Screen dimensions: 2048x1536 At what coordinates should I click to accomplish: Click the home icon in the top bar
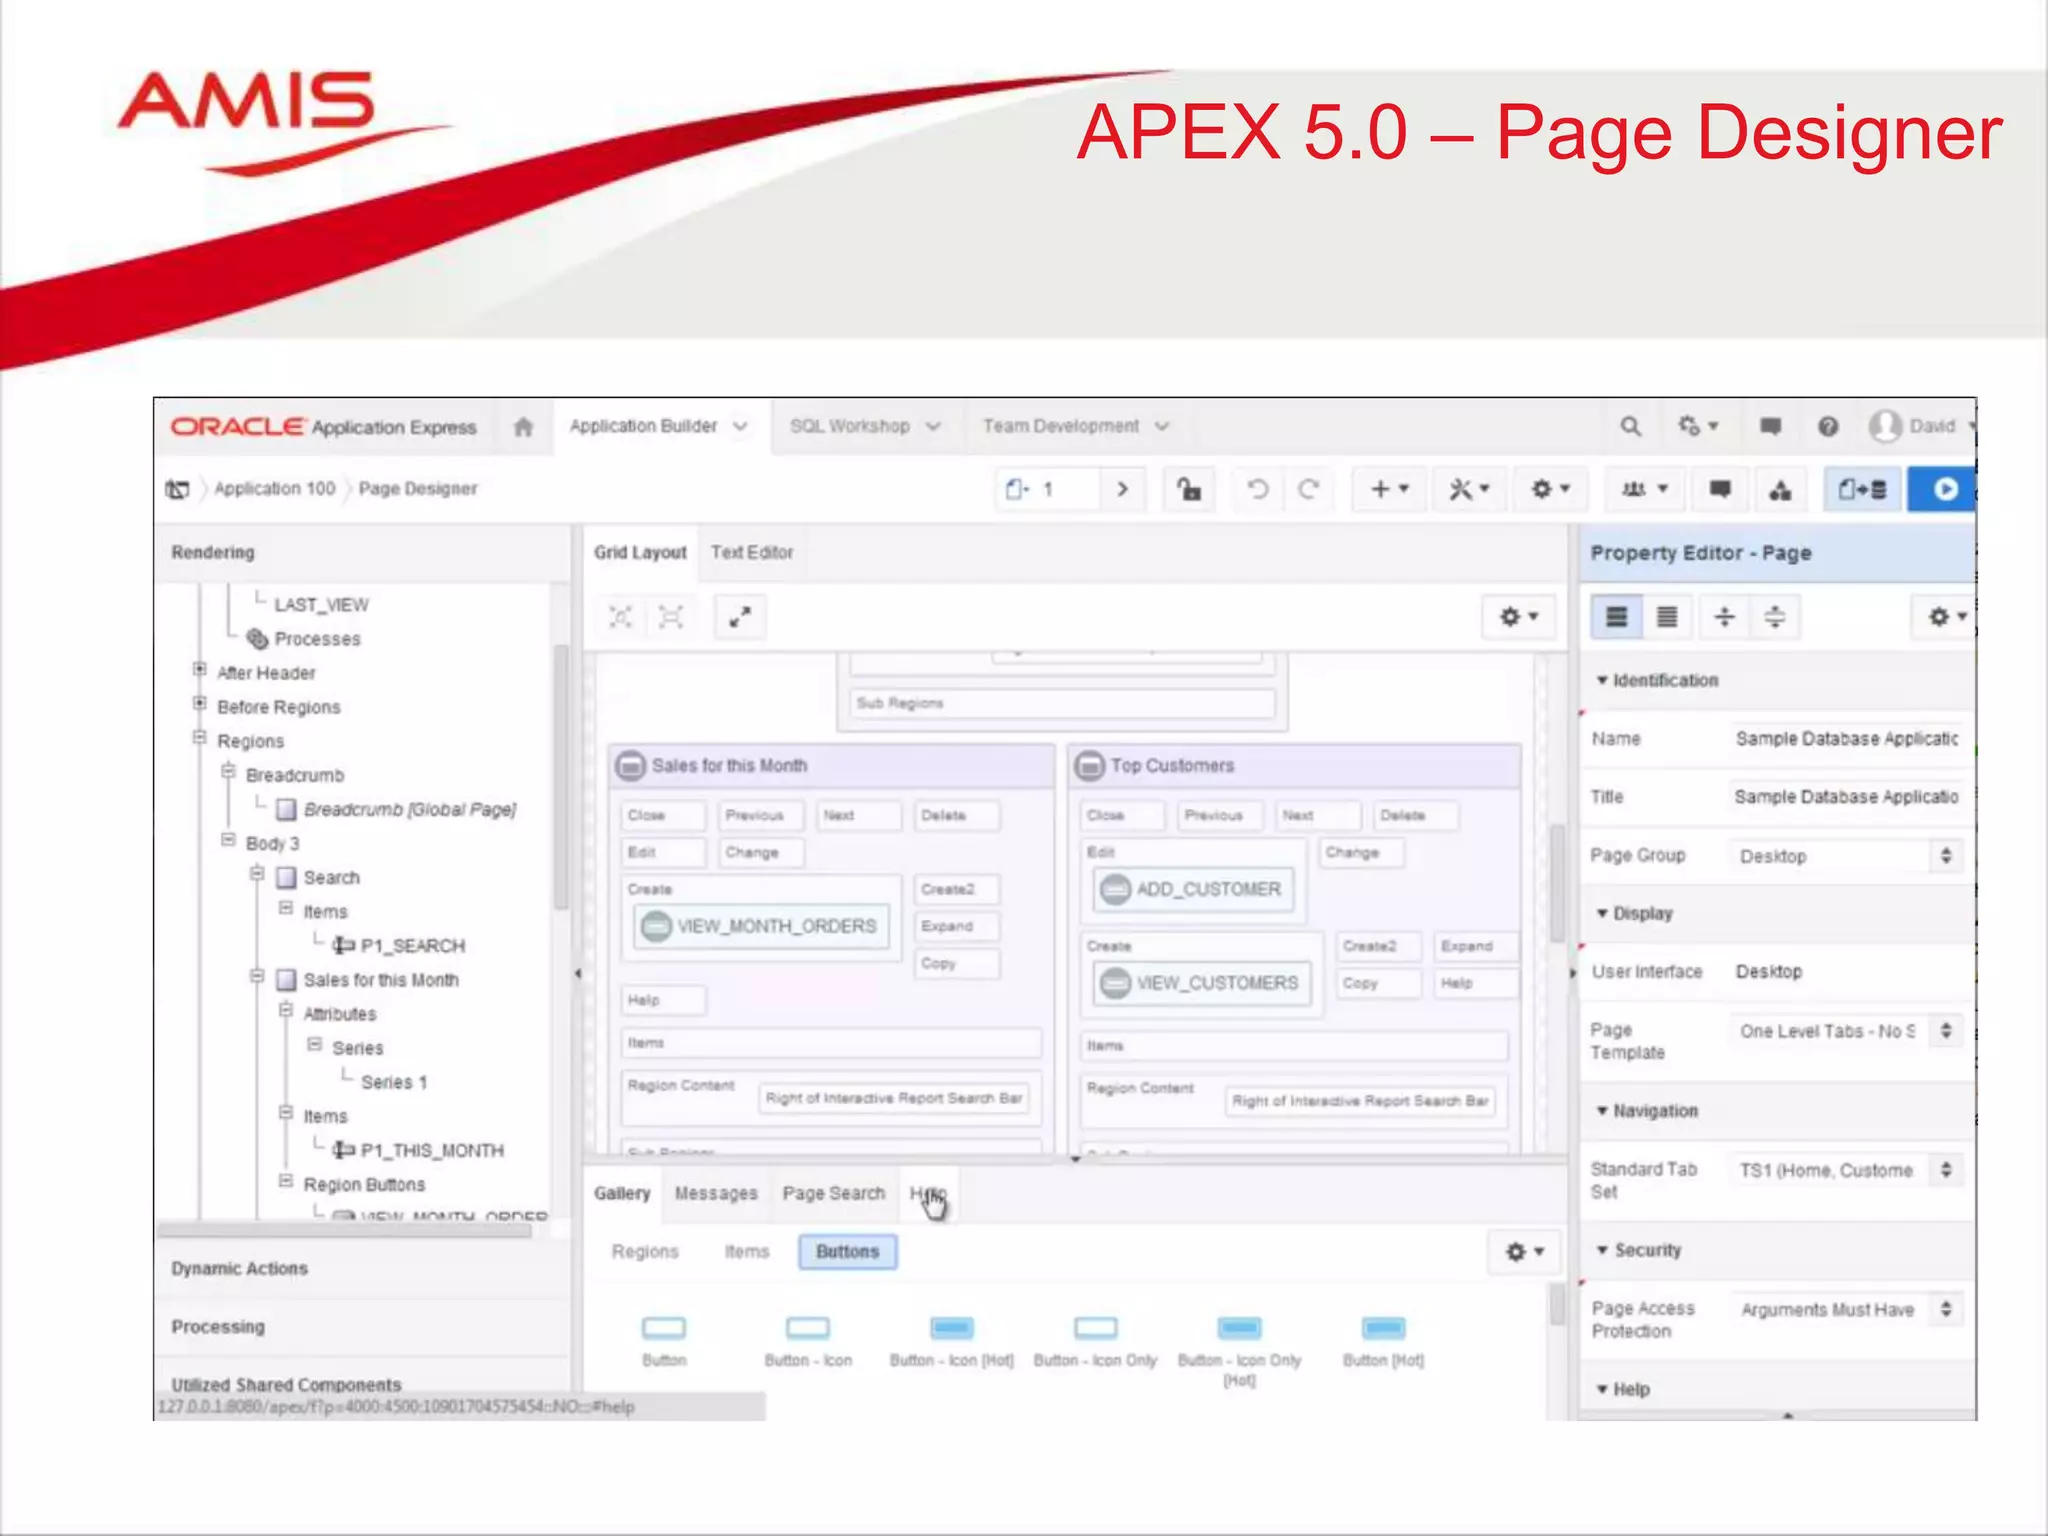pos(523,428)
